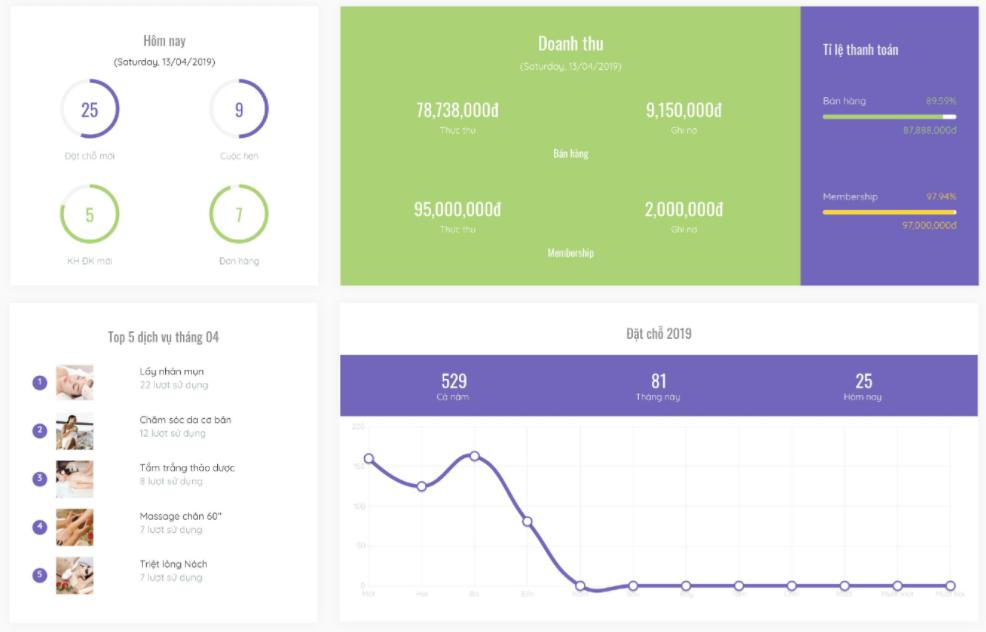
Task: Select the Cuộc hẹn circle showing 9
Action: [239, 109]
